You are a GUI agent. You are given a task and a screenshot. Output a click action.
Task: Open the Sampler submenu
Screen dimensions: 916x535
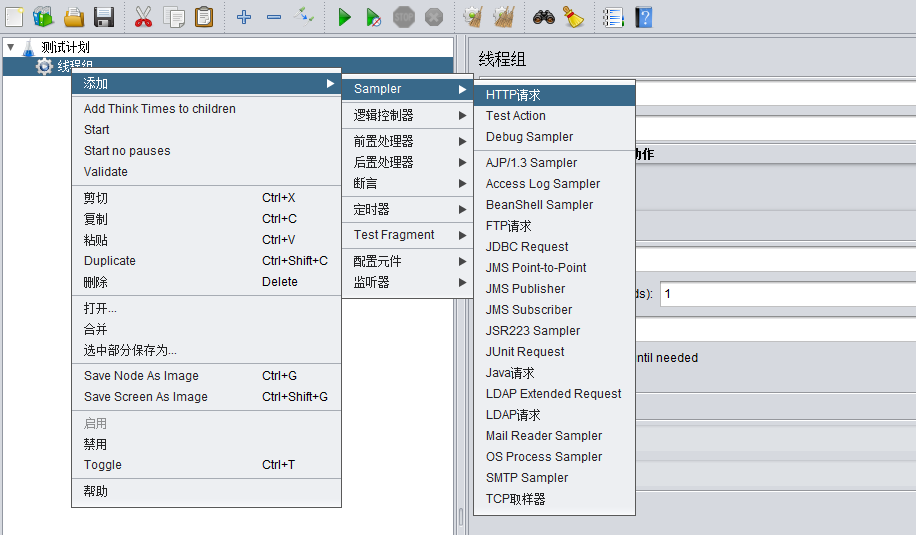pyautogui.click(x=407, y=89)
